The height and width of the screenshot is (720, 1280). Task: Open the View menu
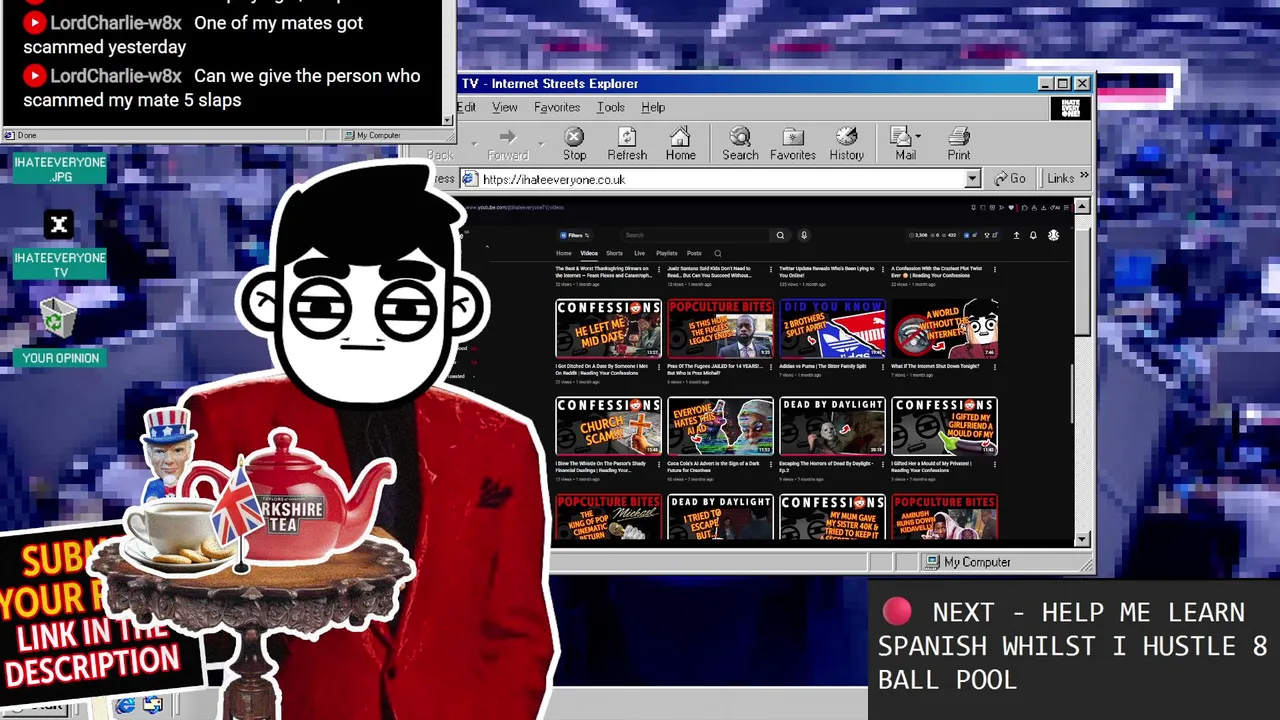point(504,107)
